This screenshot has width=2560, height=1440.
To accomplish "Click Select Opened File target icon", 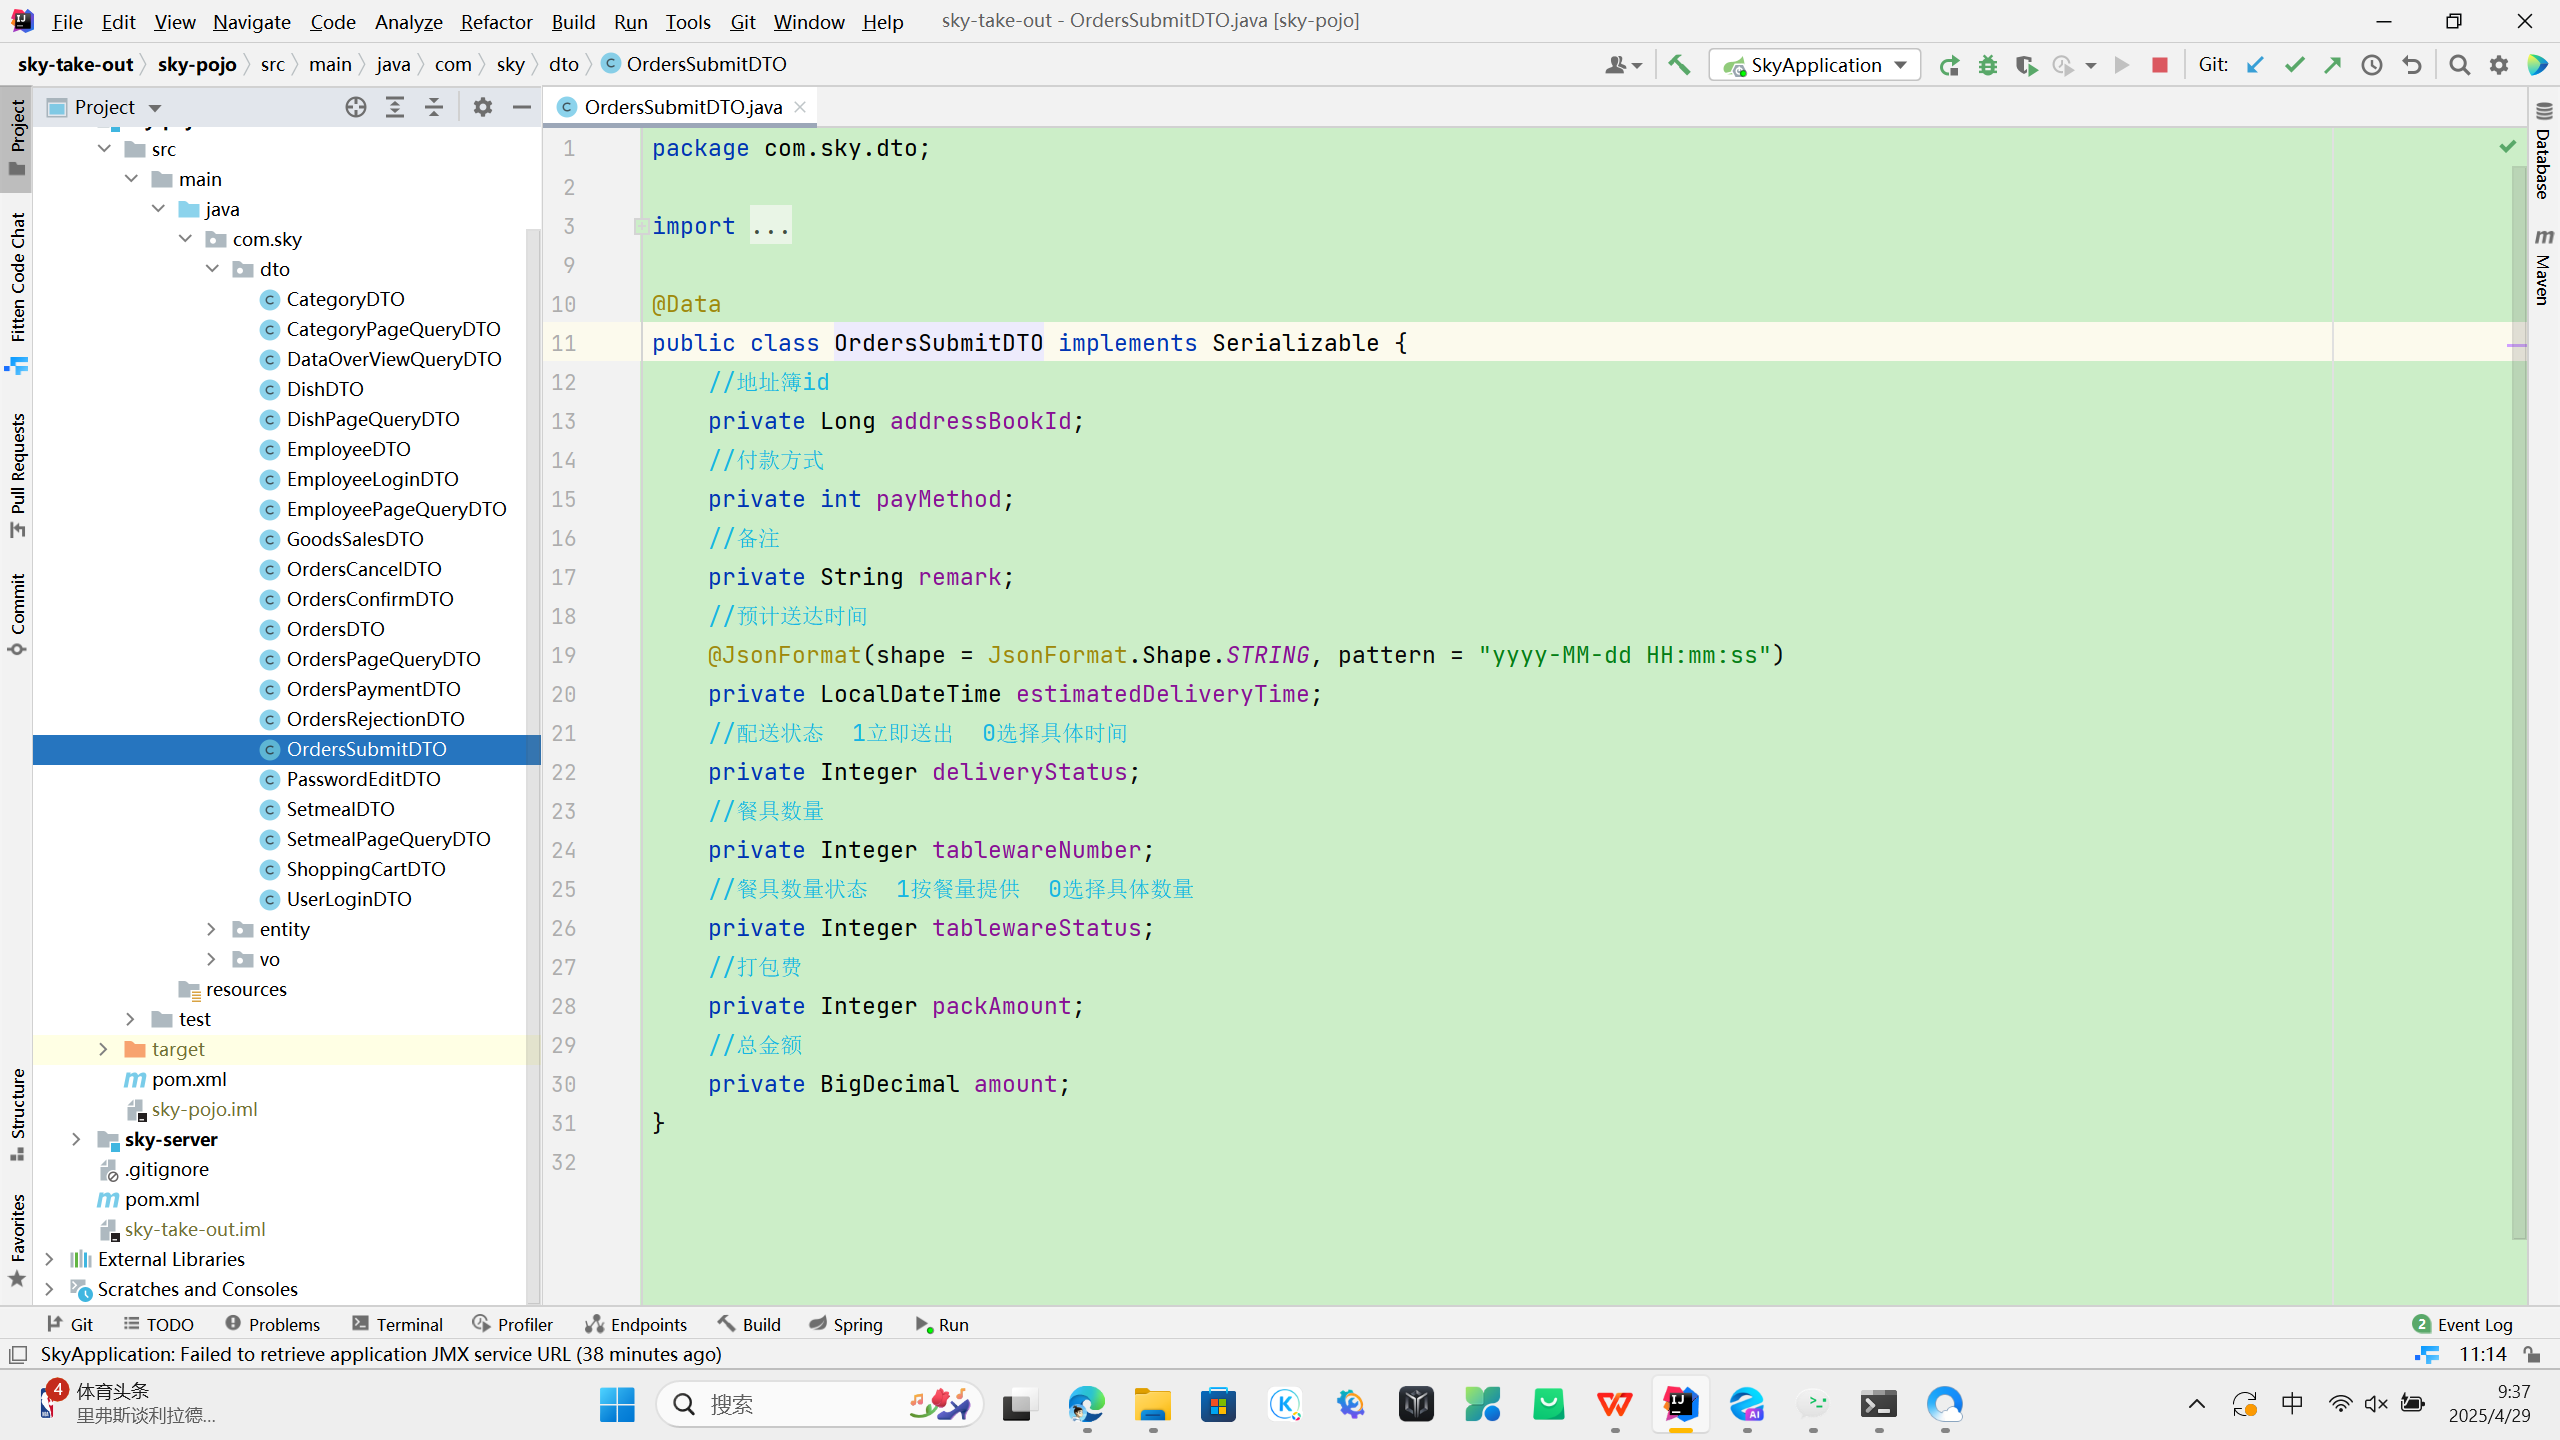I will 356,107.
